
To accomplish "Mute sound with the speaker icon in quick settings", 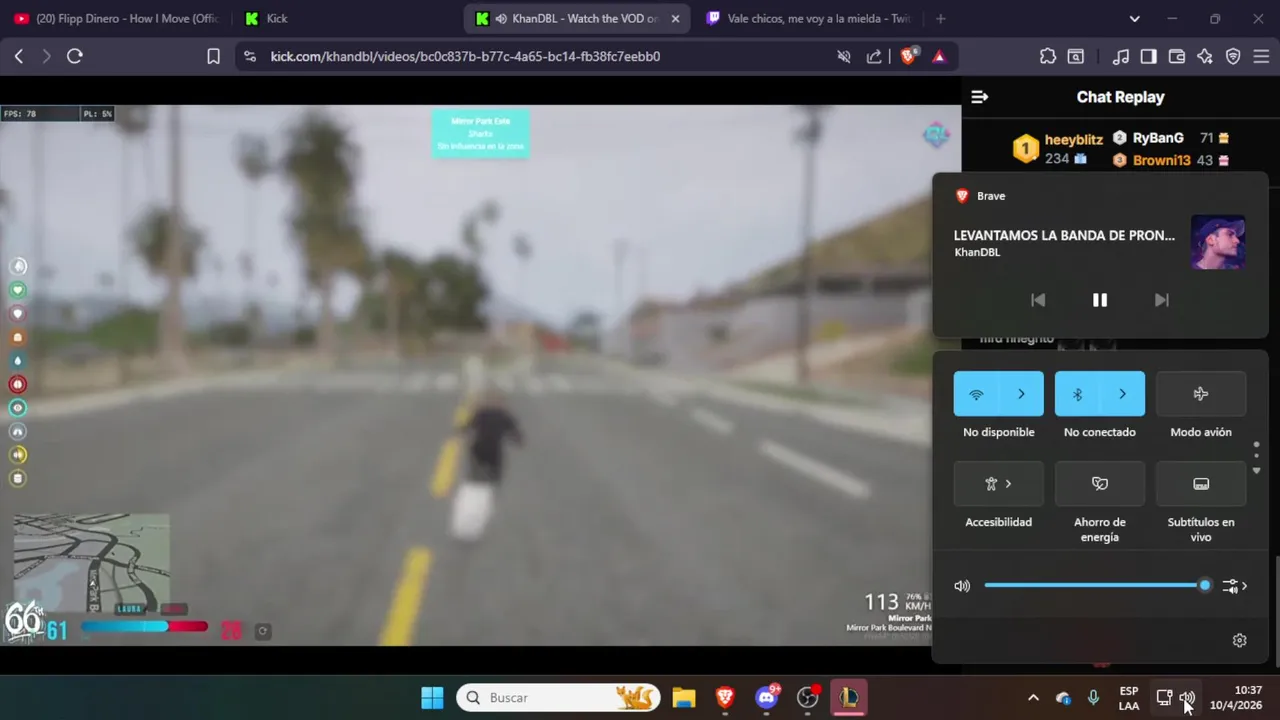I will click(962, 586).
